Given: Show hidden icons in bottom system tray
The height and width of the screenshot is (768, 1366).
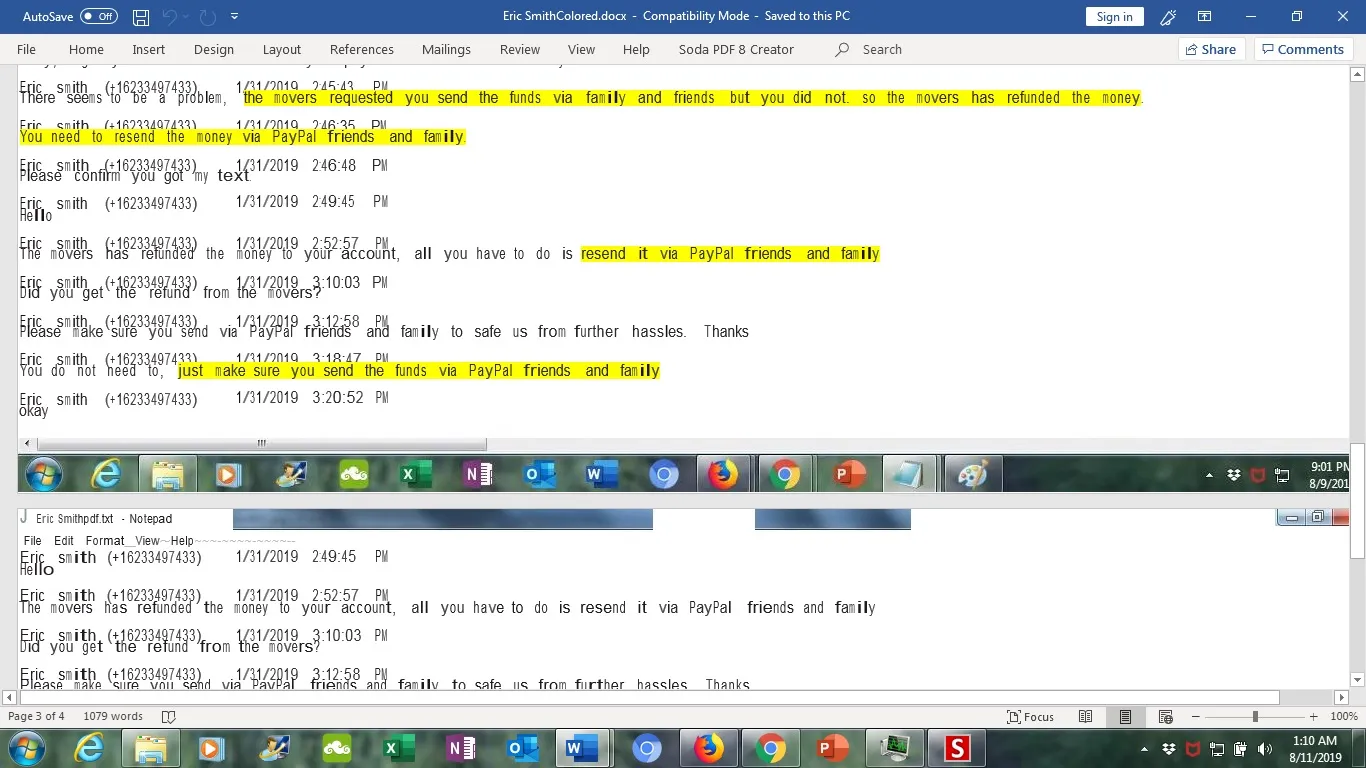Looking at the screenshot, I should click(x=1145, y=748).
